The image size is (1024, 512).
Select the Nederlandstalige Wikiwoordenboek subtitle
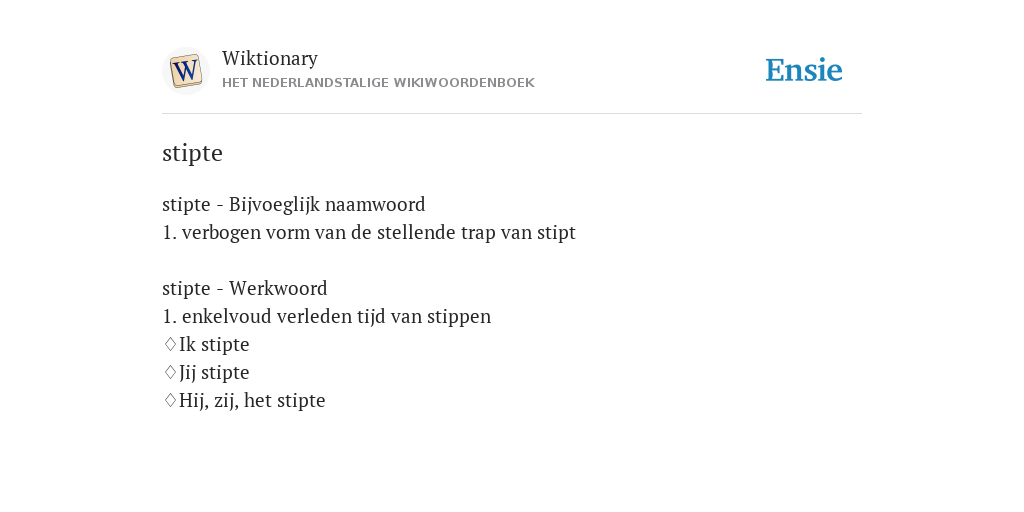[x=378, y=83]
